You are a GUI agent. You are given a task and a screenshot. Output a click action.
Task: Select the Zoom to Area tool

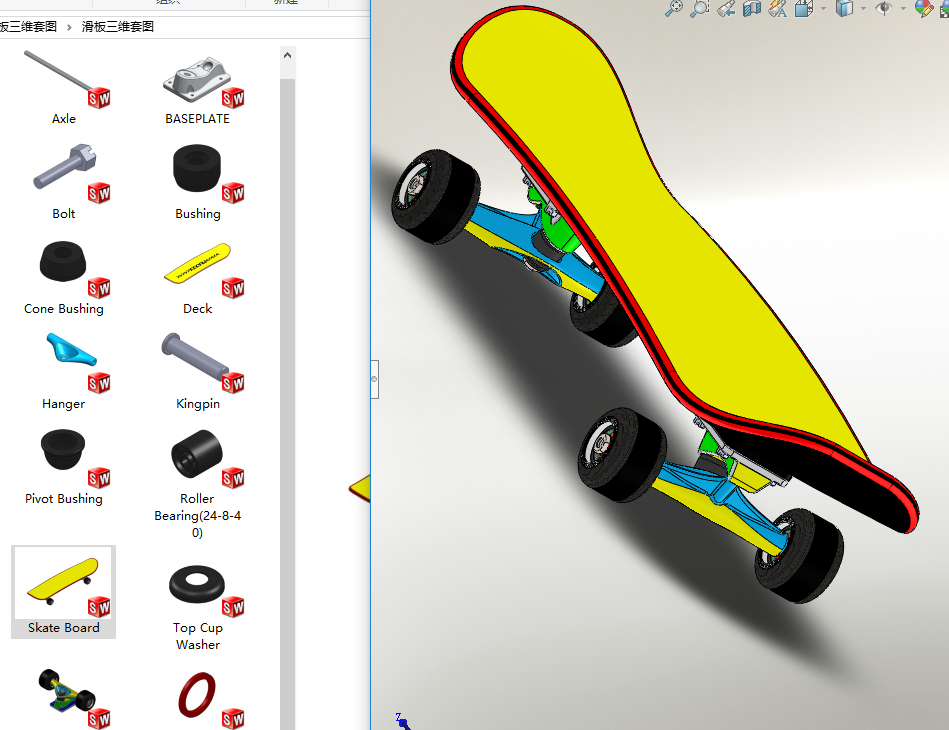coord(700,8)
